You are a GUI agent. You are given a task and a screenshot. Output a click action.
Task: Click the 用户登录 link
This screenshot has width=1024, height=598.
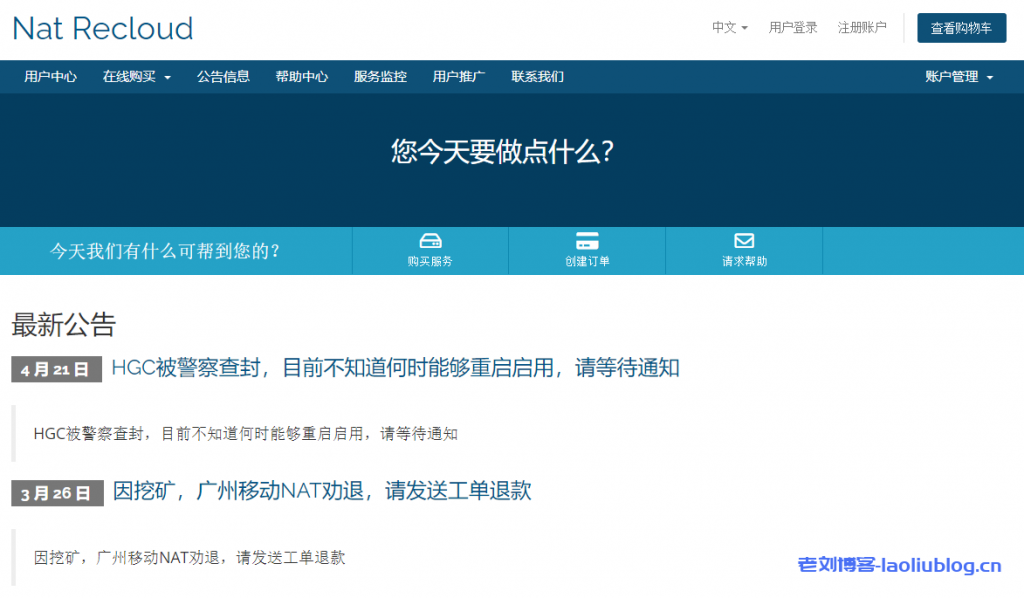pos(793,27)
